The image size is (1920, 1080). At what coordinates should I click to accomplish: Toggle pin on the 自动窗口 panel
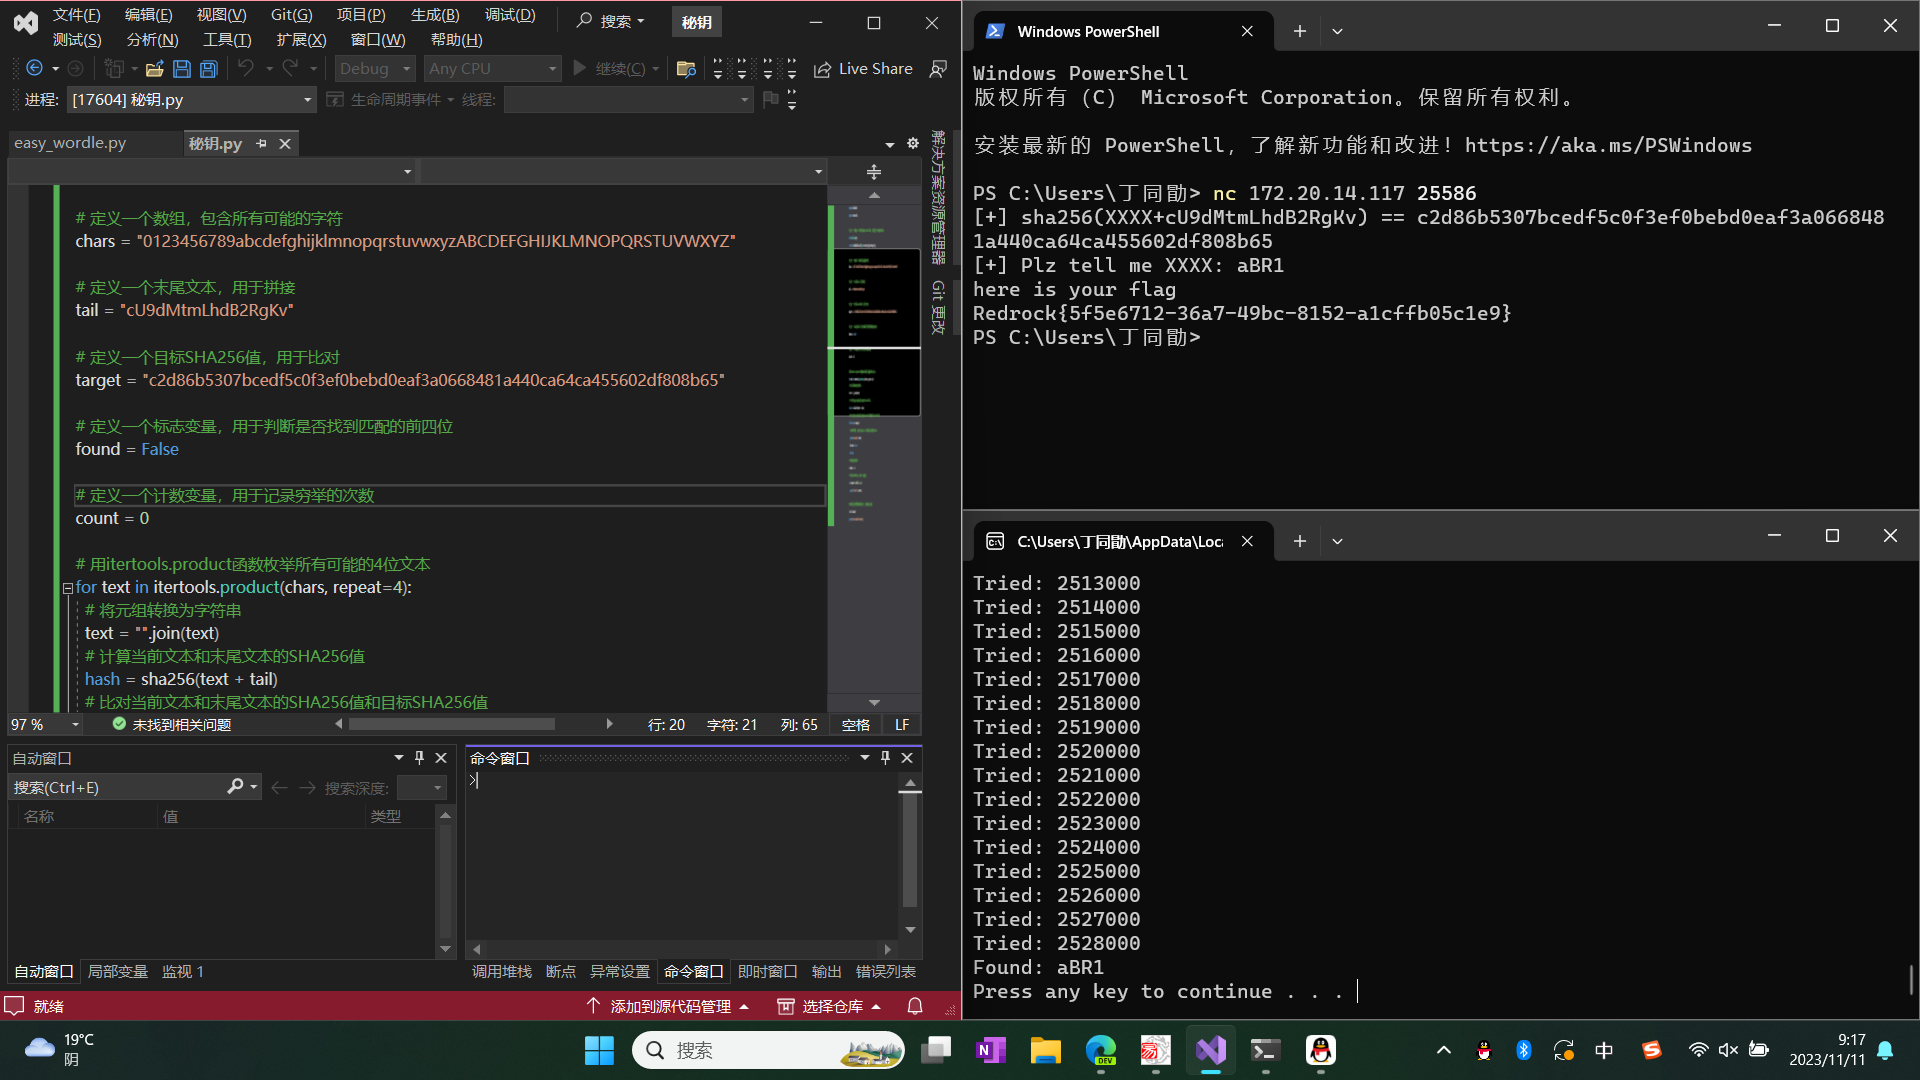pos(419,758)
